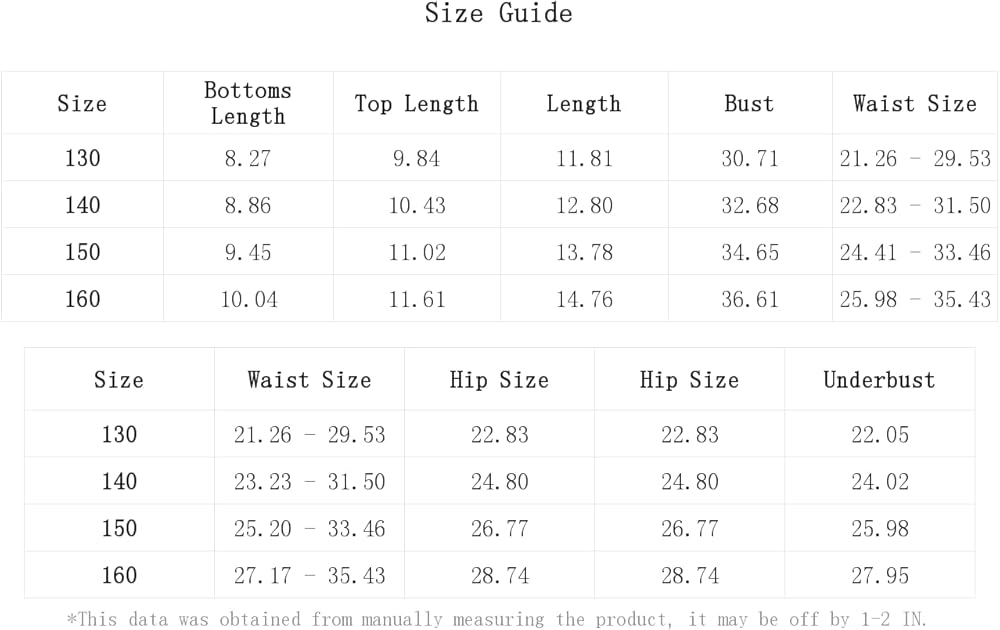
Task: Select the Bottoms Length column header
Action: tap(247, 103)
